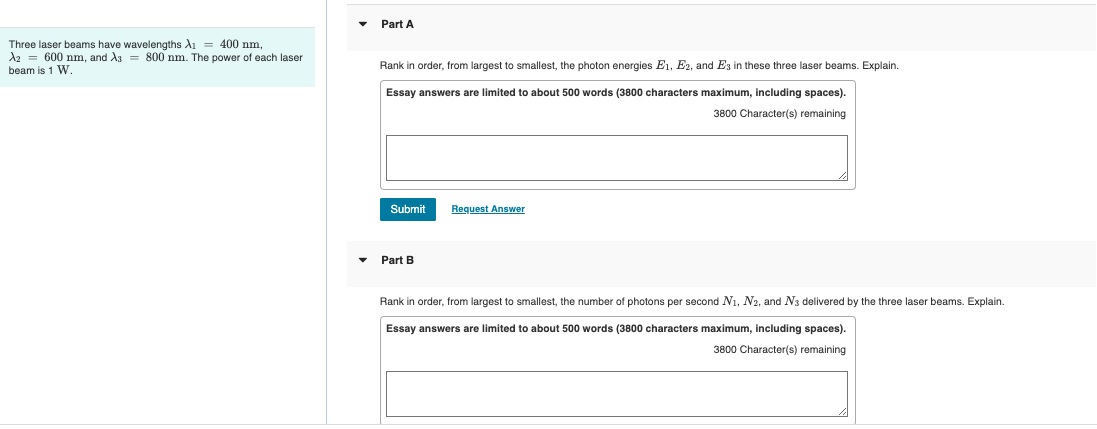Click the photon energies ranking question text
This screenshot has width=1097, height=429.
(639, 66)
